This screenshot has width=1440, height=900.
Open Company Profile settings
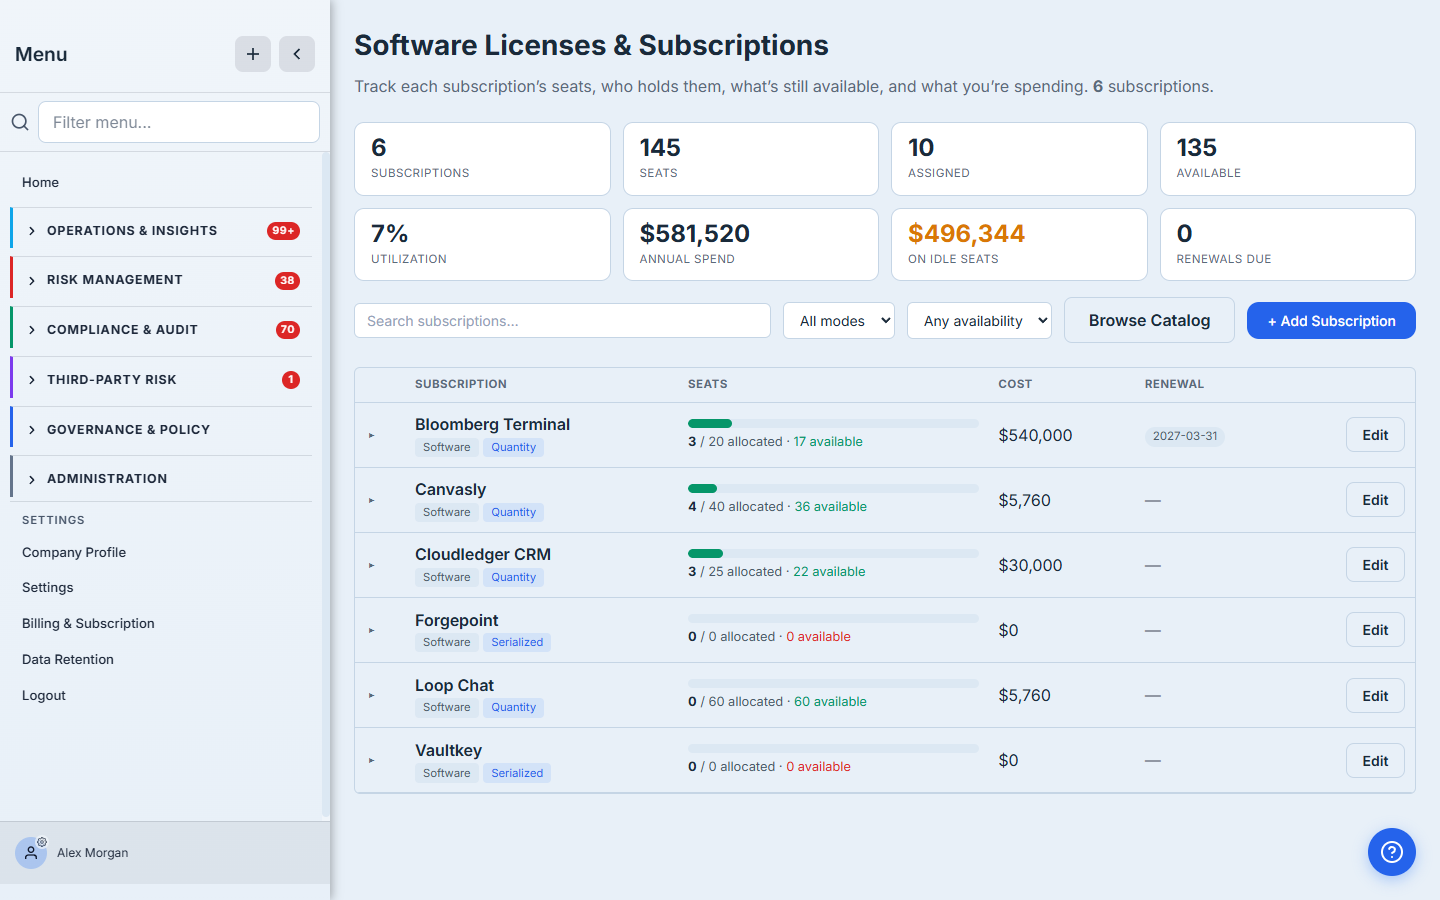point(74,552)
